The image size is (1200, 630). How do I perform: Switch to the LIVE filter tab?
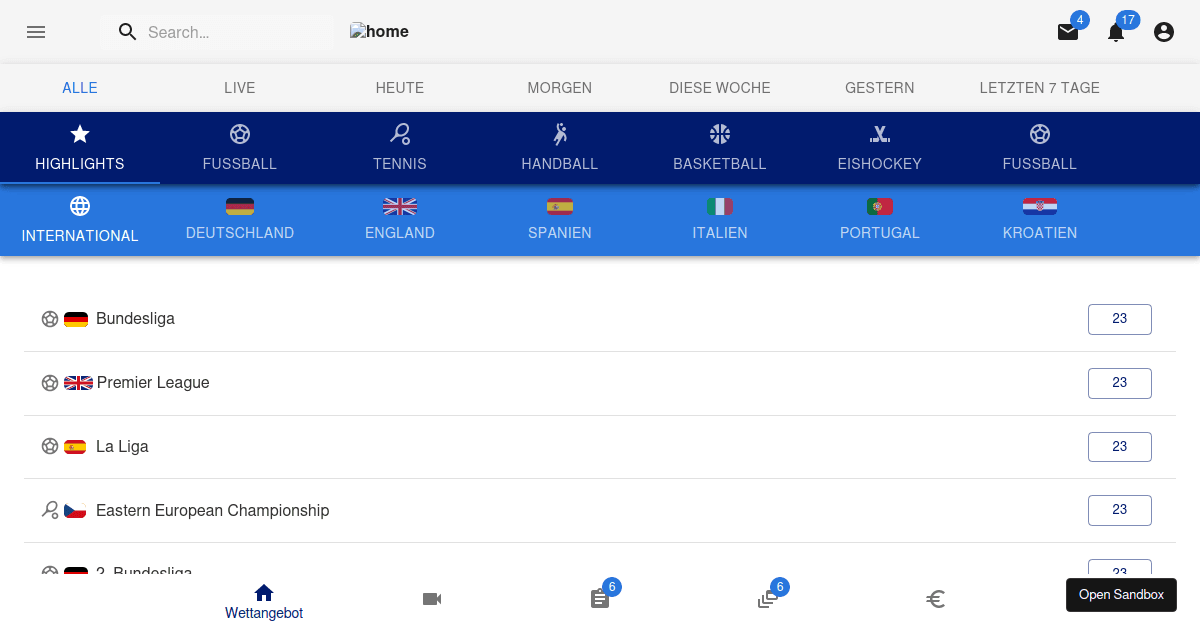(x=240, y=88)
